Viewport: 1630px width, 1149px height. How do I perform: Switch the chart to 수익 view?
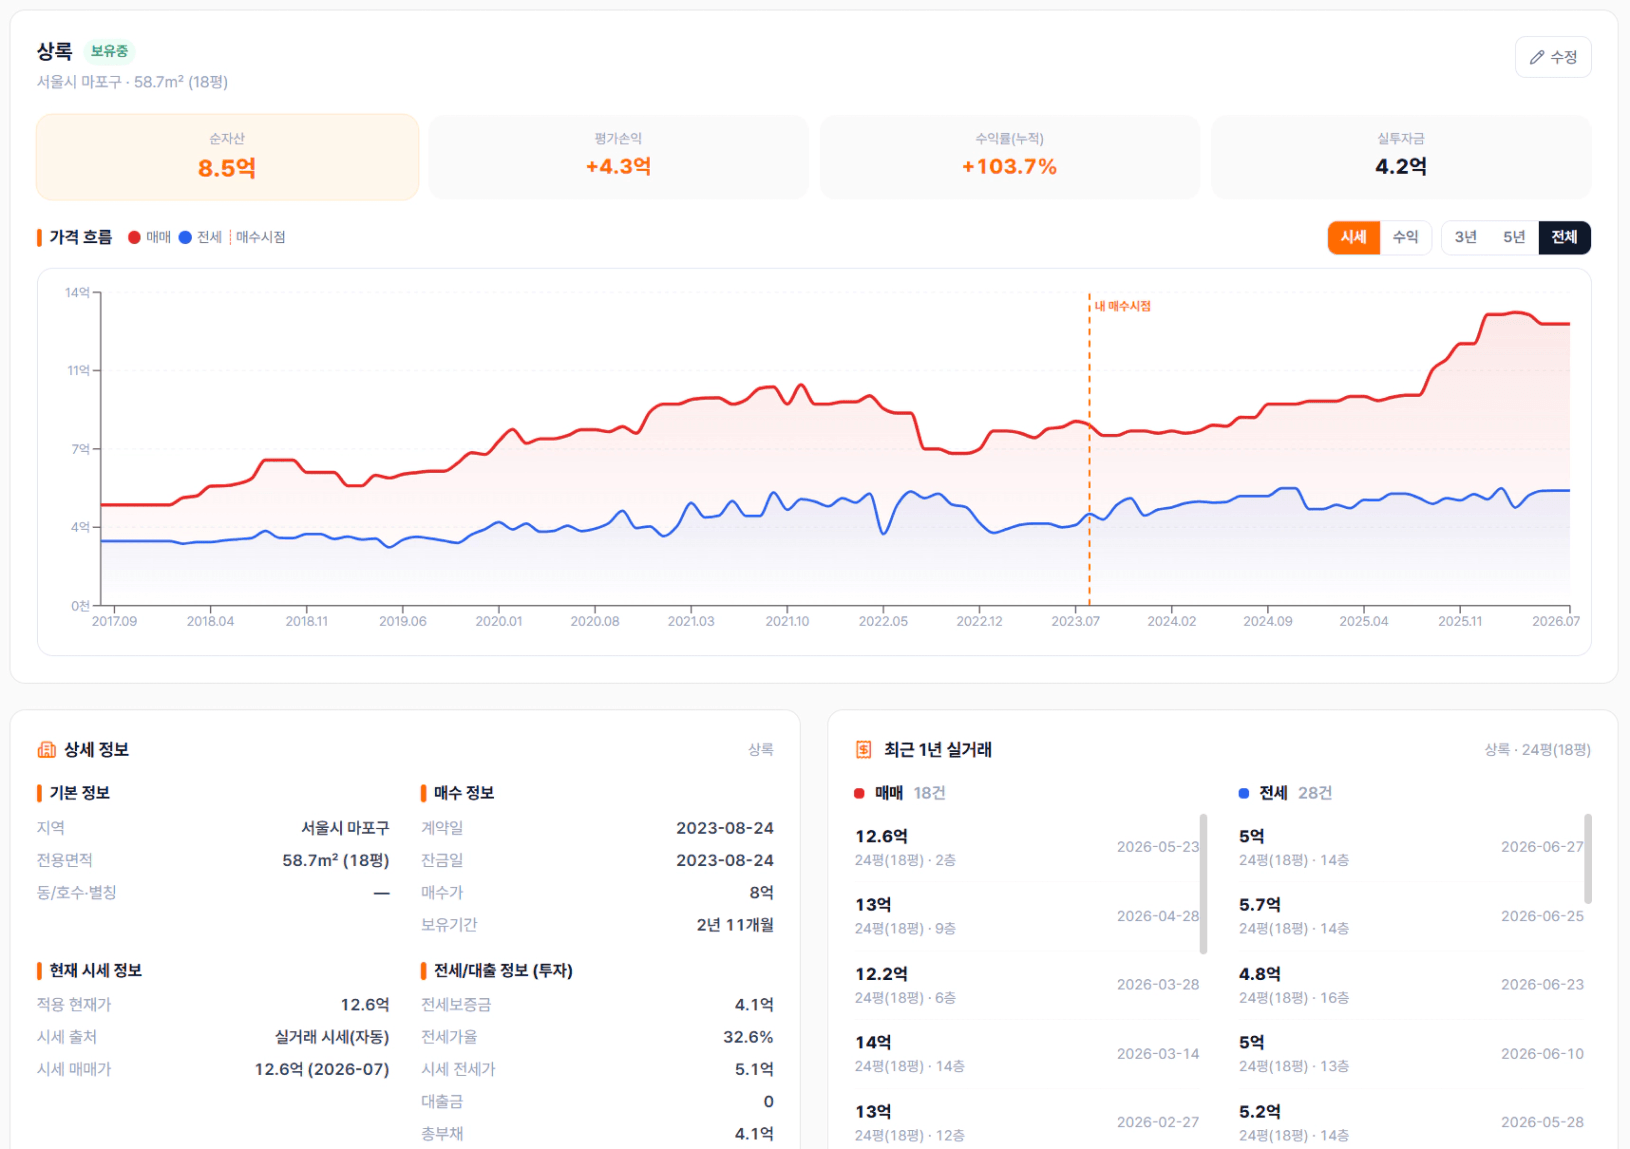click(1406, 237)
